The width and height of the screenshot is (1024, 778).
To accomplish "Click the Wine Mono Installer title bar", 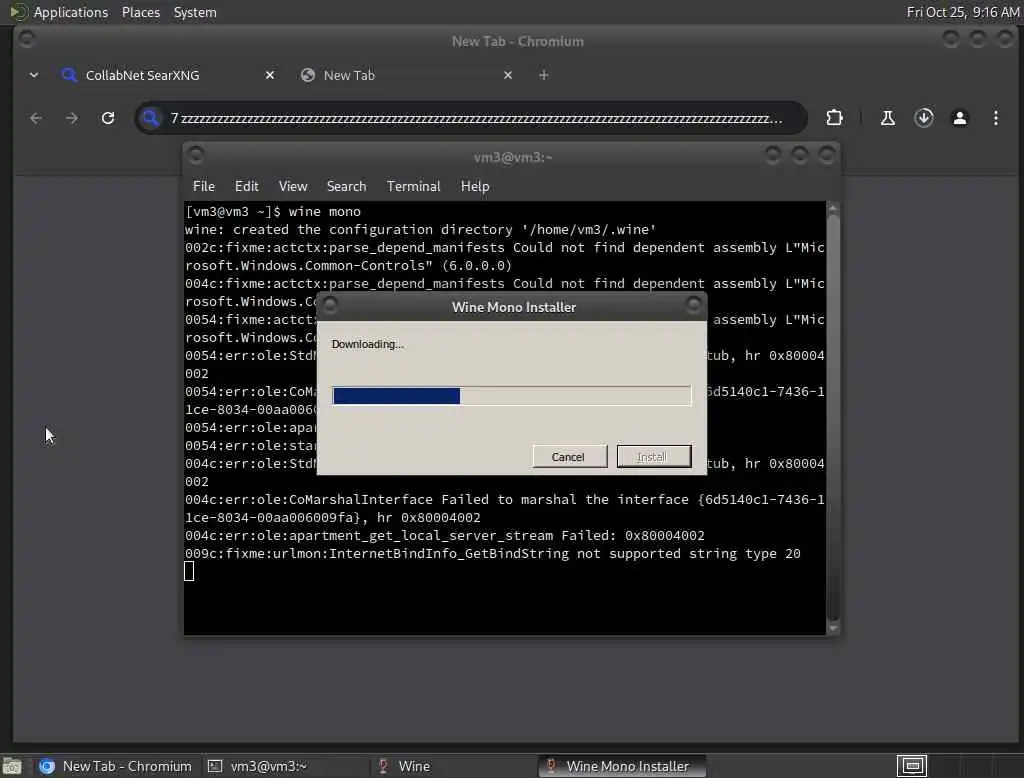I will [513, 307].
